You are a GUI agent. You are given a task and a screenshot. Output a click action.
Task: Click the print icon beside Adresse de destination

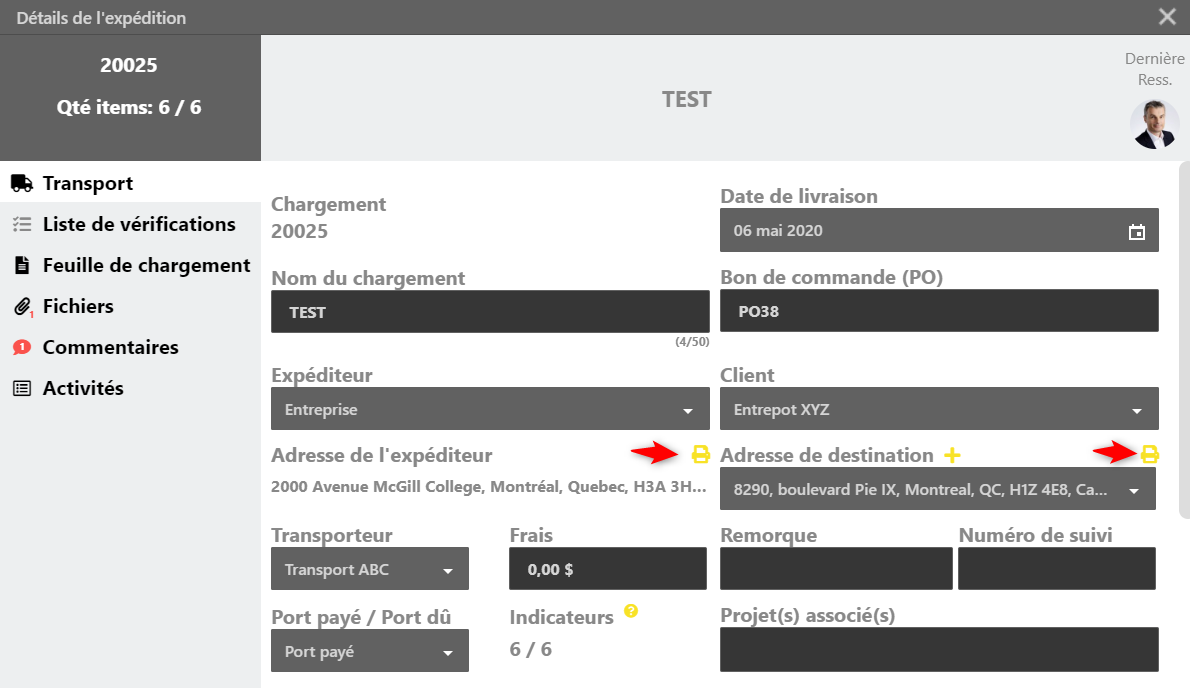pos(1150,455)
